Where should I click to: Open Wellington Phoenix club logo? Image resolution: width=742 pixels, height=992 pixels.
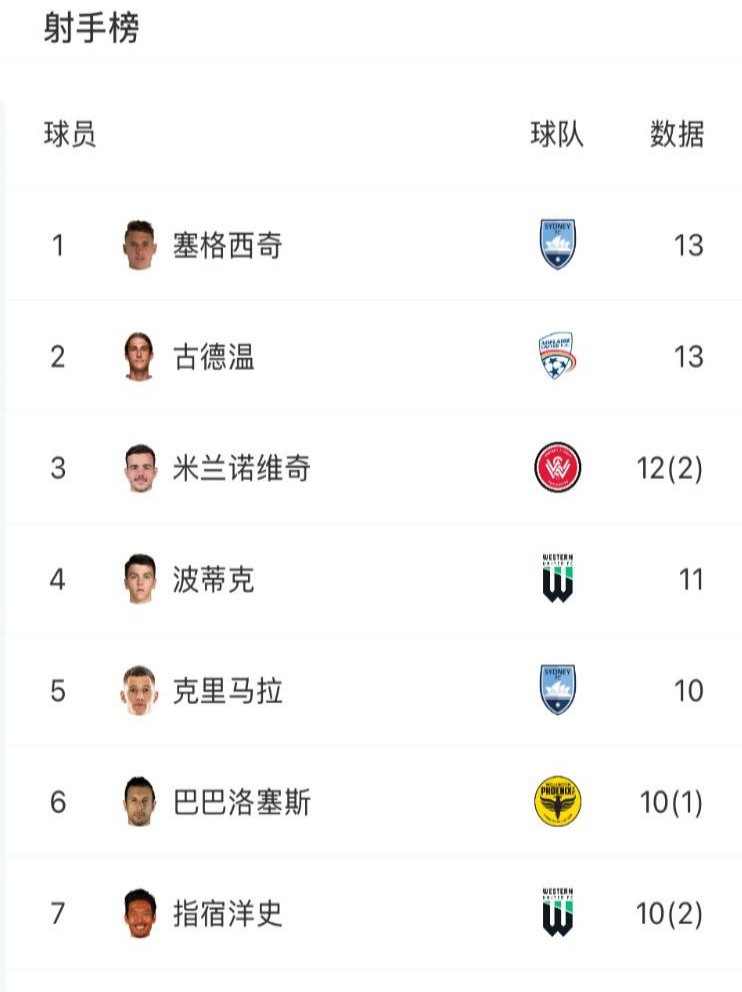(x=557, y=802)
